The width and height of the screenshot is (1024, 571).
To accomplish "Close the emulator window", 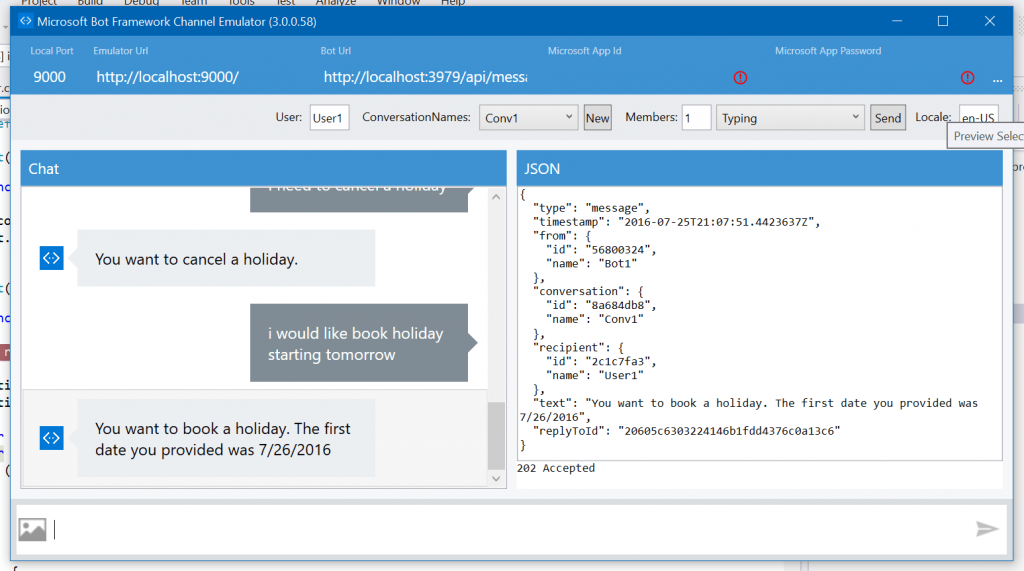I will [990, 21].
